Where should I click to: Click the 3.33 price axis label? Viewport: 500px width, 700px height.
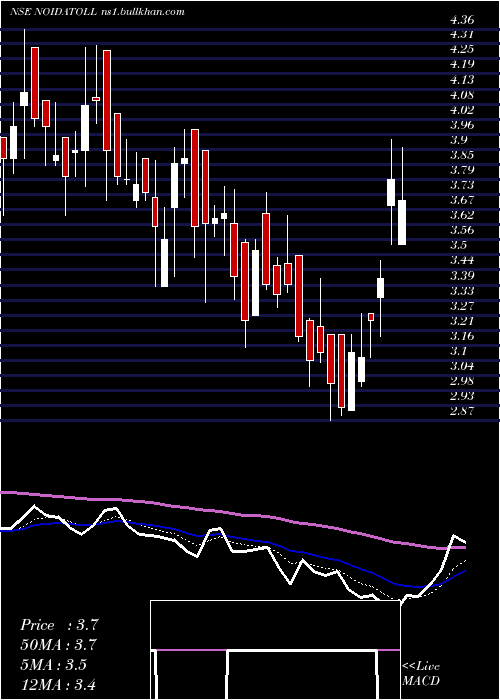462,291
